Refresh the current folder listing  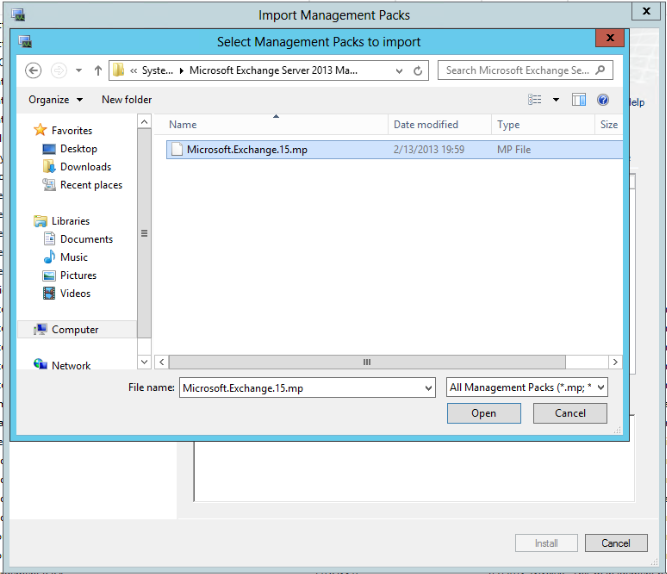point(418,71)
